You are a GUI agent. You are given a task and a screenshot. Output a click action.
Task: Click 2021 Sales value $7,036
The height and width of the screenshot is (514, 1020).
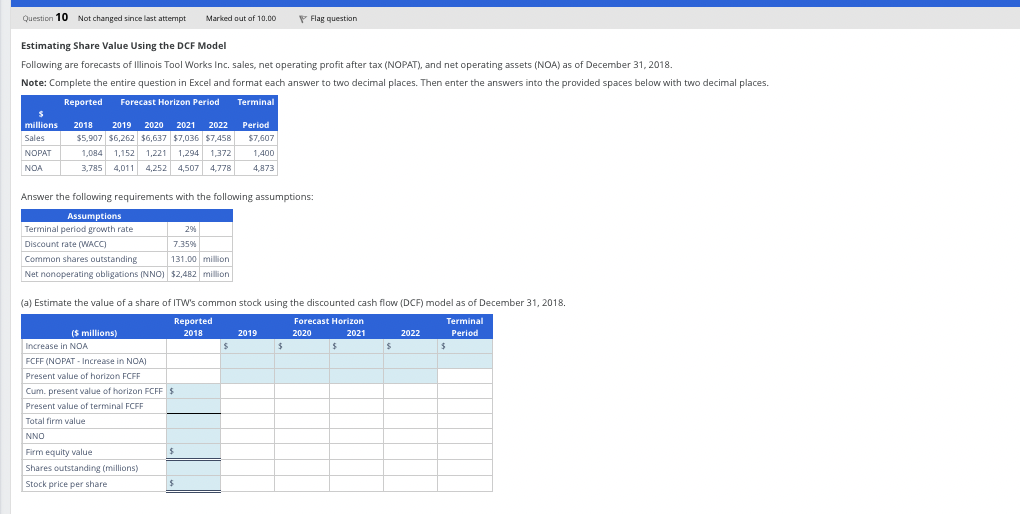(x=188, y=138)
